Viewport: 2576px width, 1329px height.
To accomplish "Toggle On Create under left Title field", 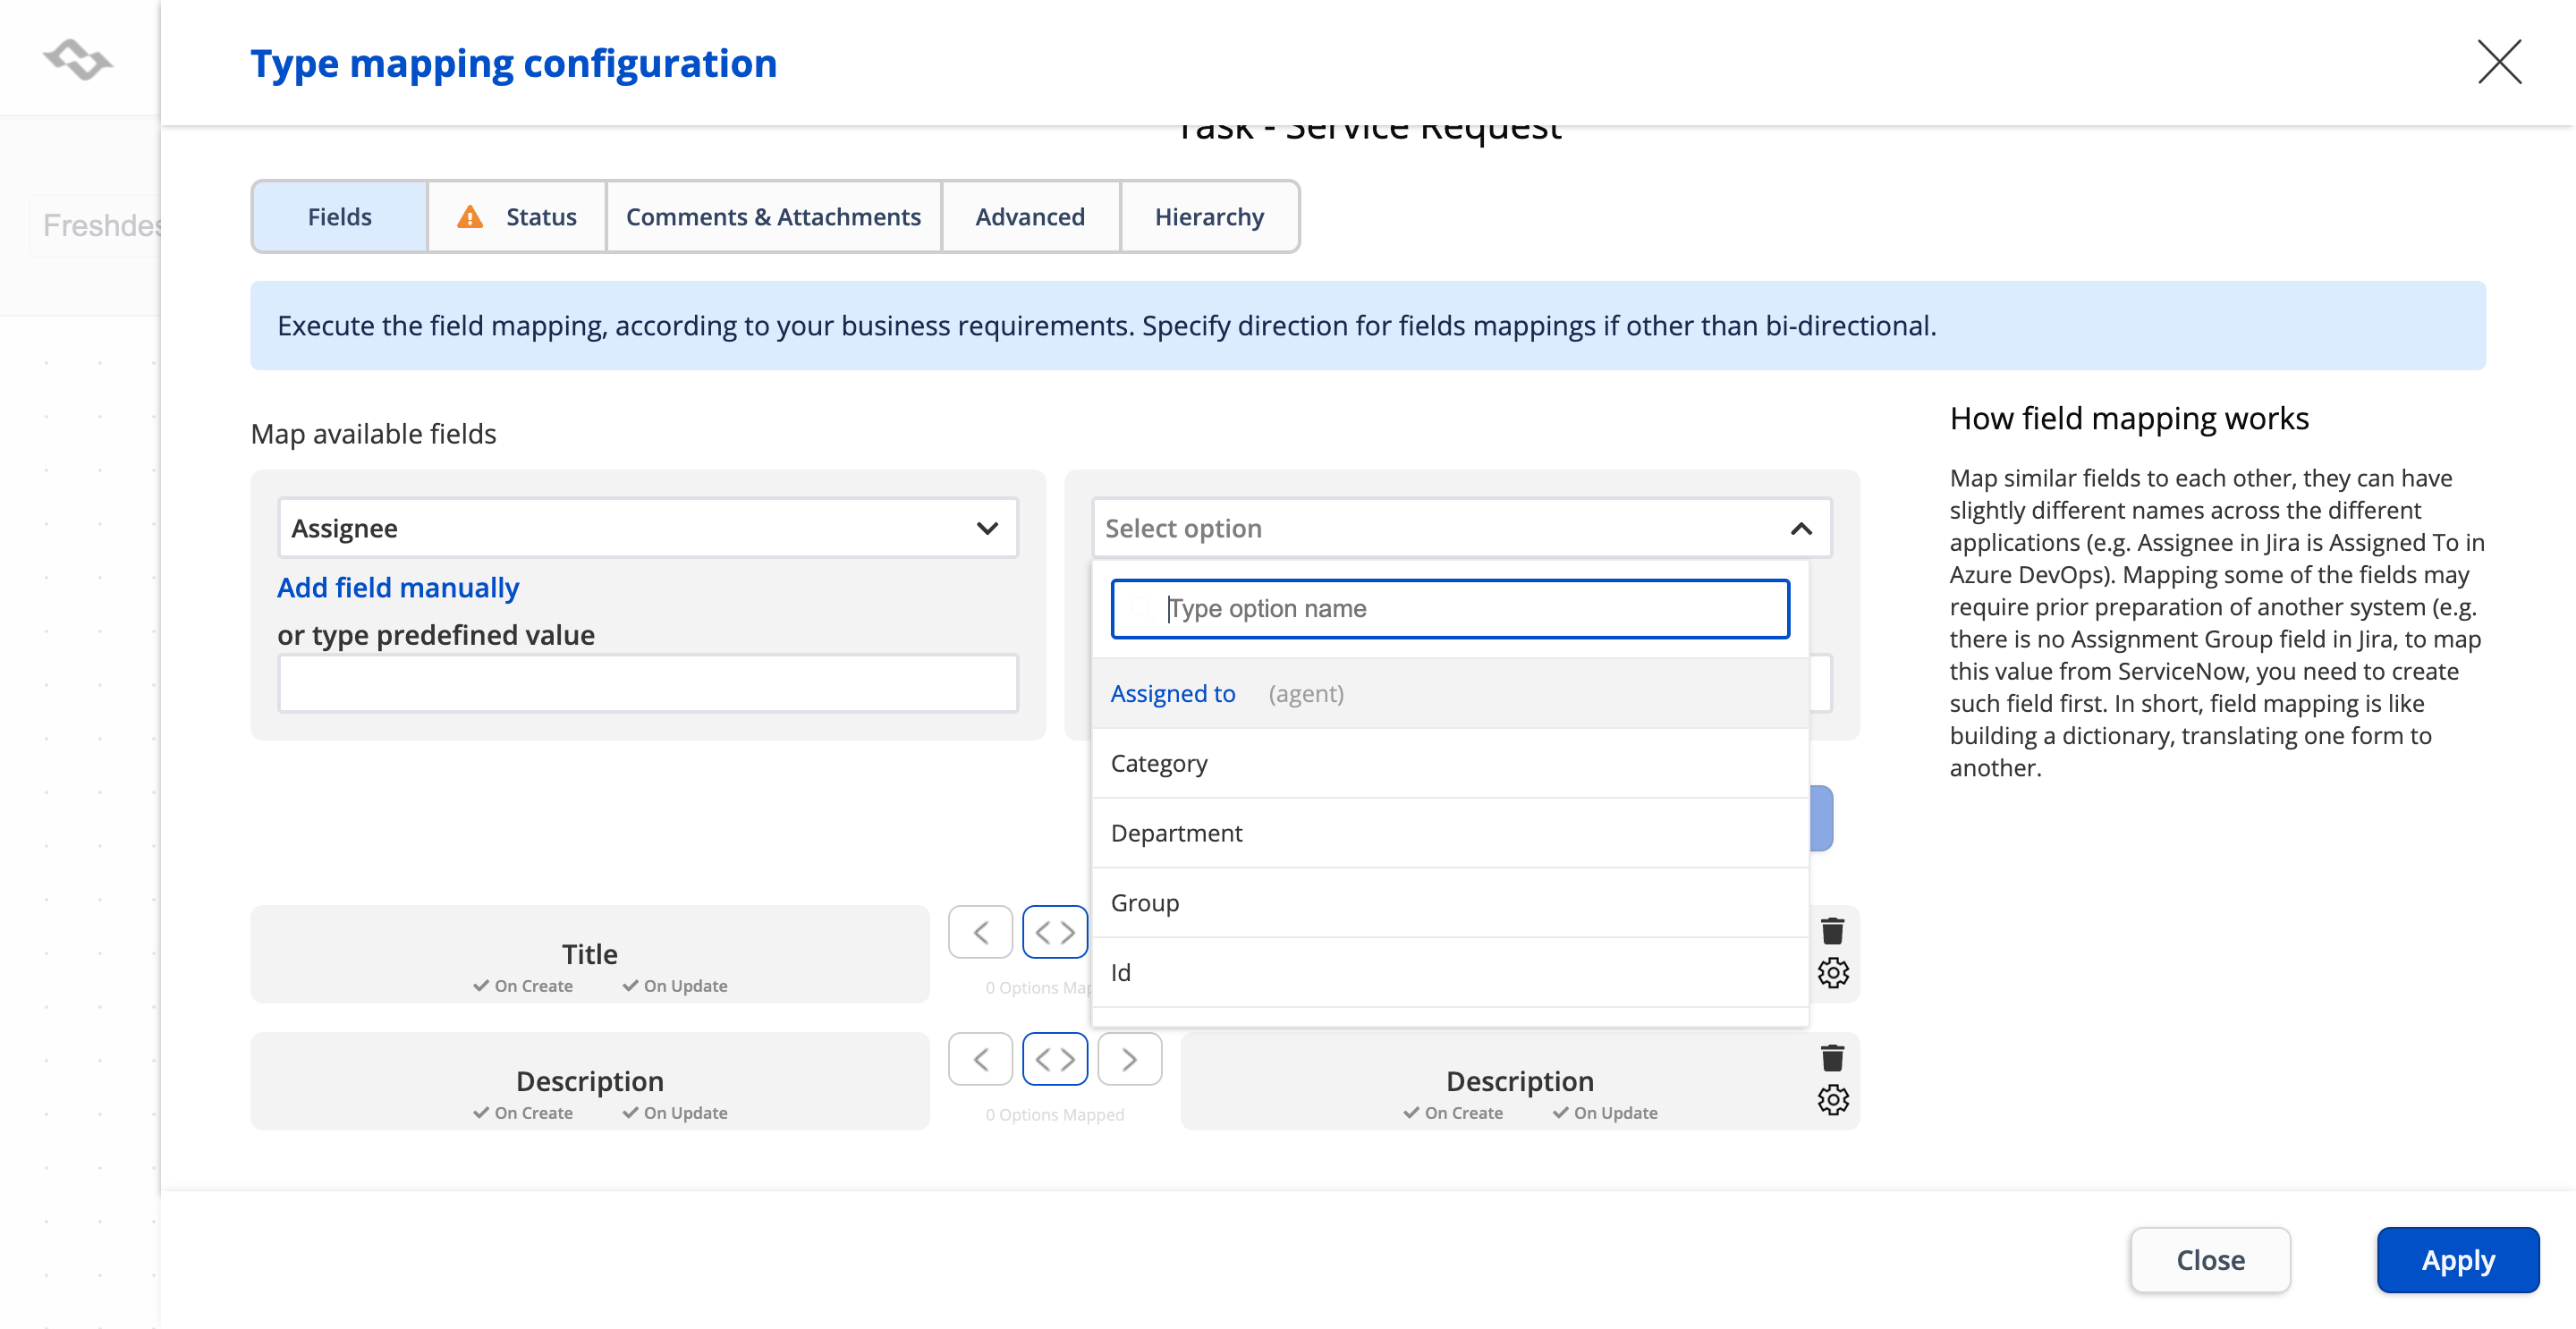I will pos(524,986).
